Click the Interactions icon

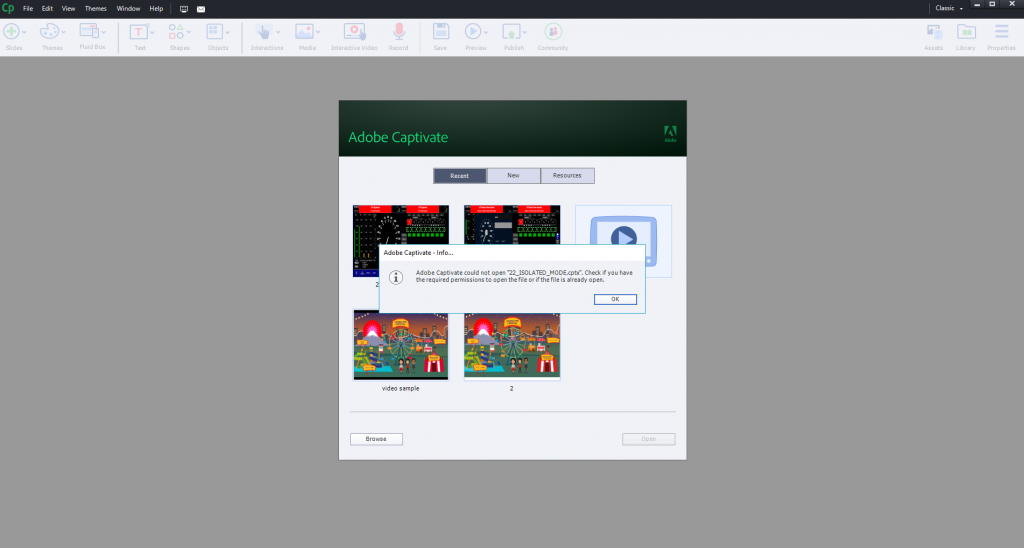coord(266,33)
